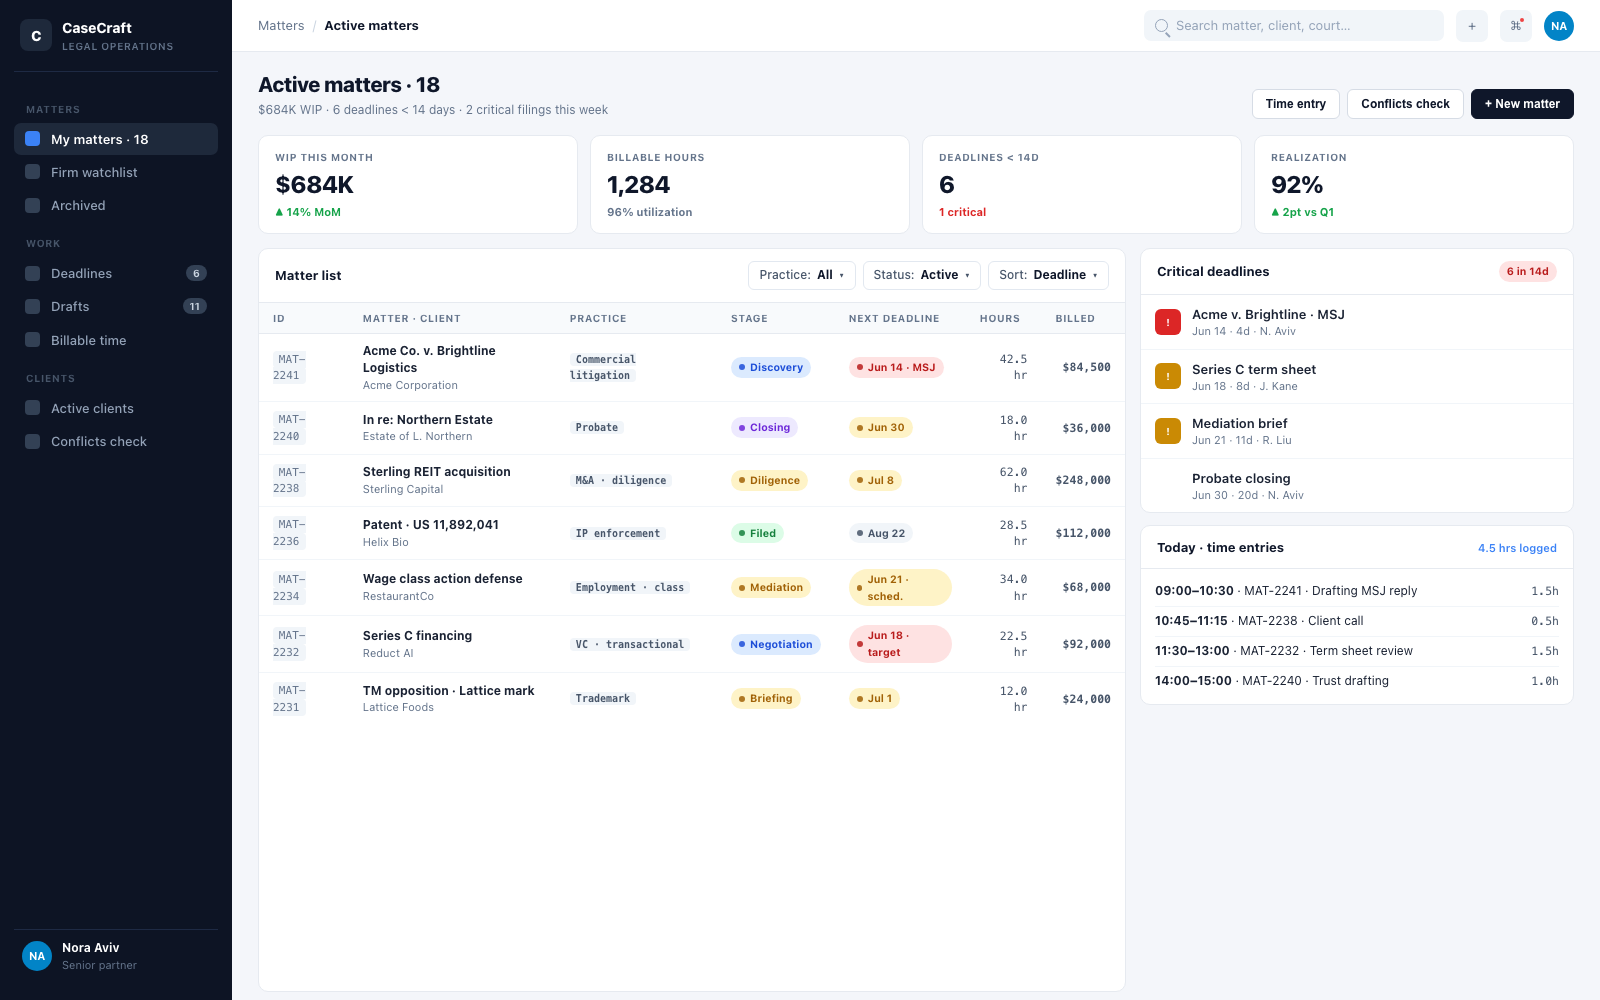Click the 6 in 14d badge

1528,272
